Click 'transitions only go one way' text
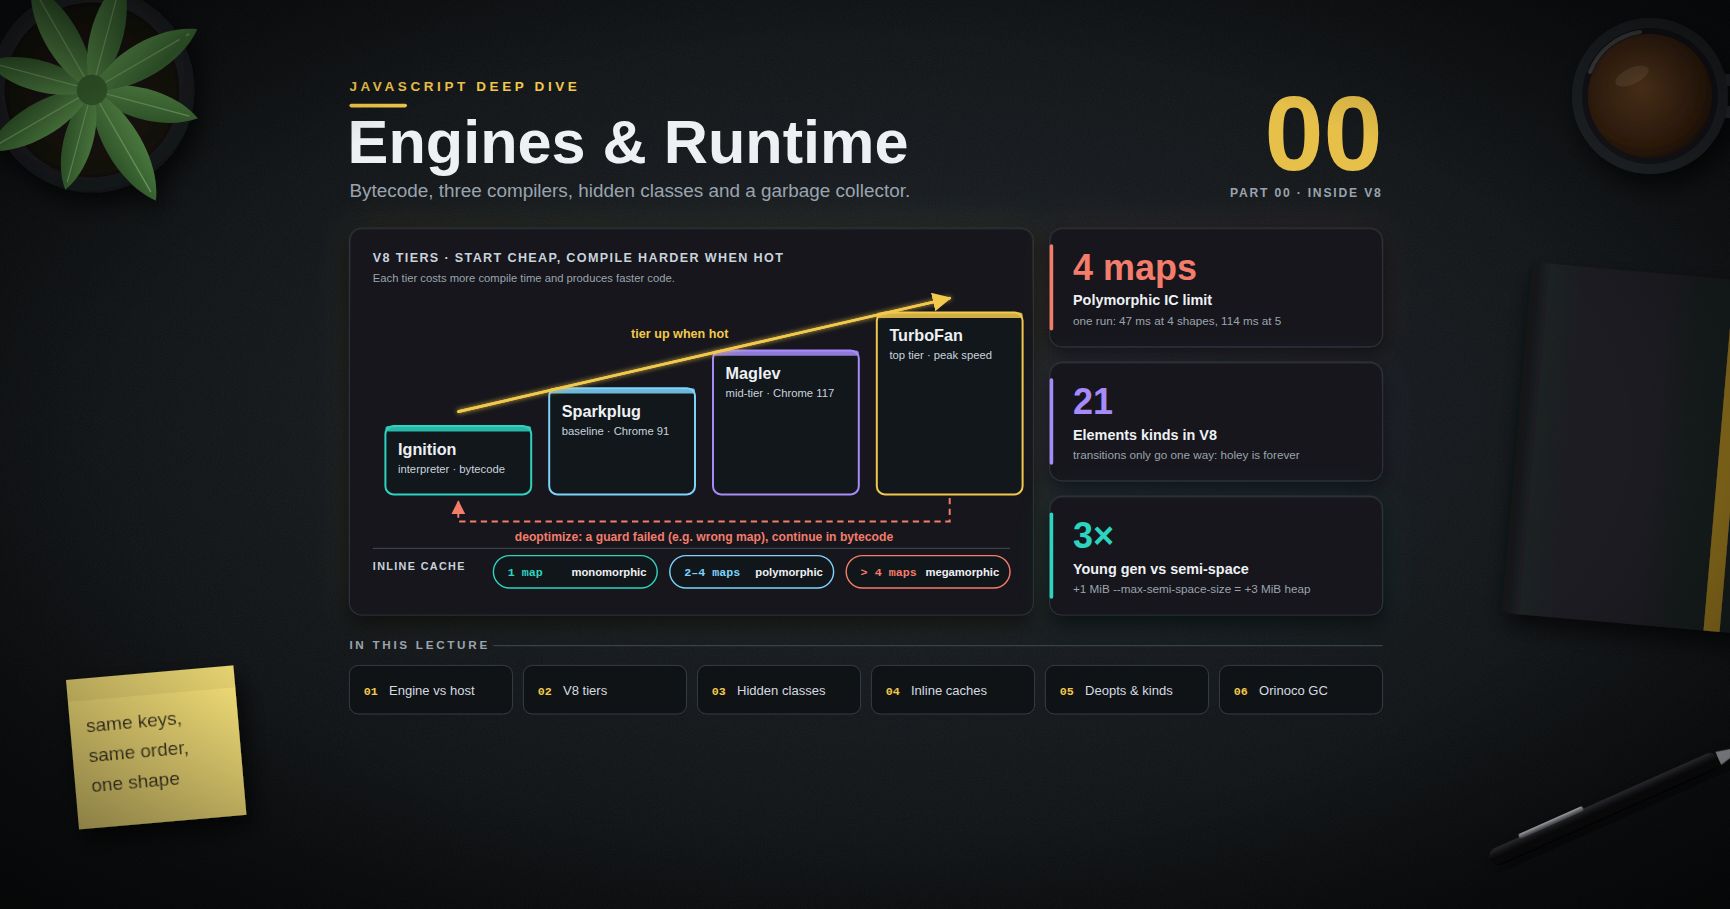This screenshot has height=909, width=1730. tap(1186, 455)
